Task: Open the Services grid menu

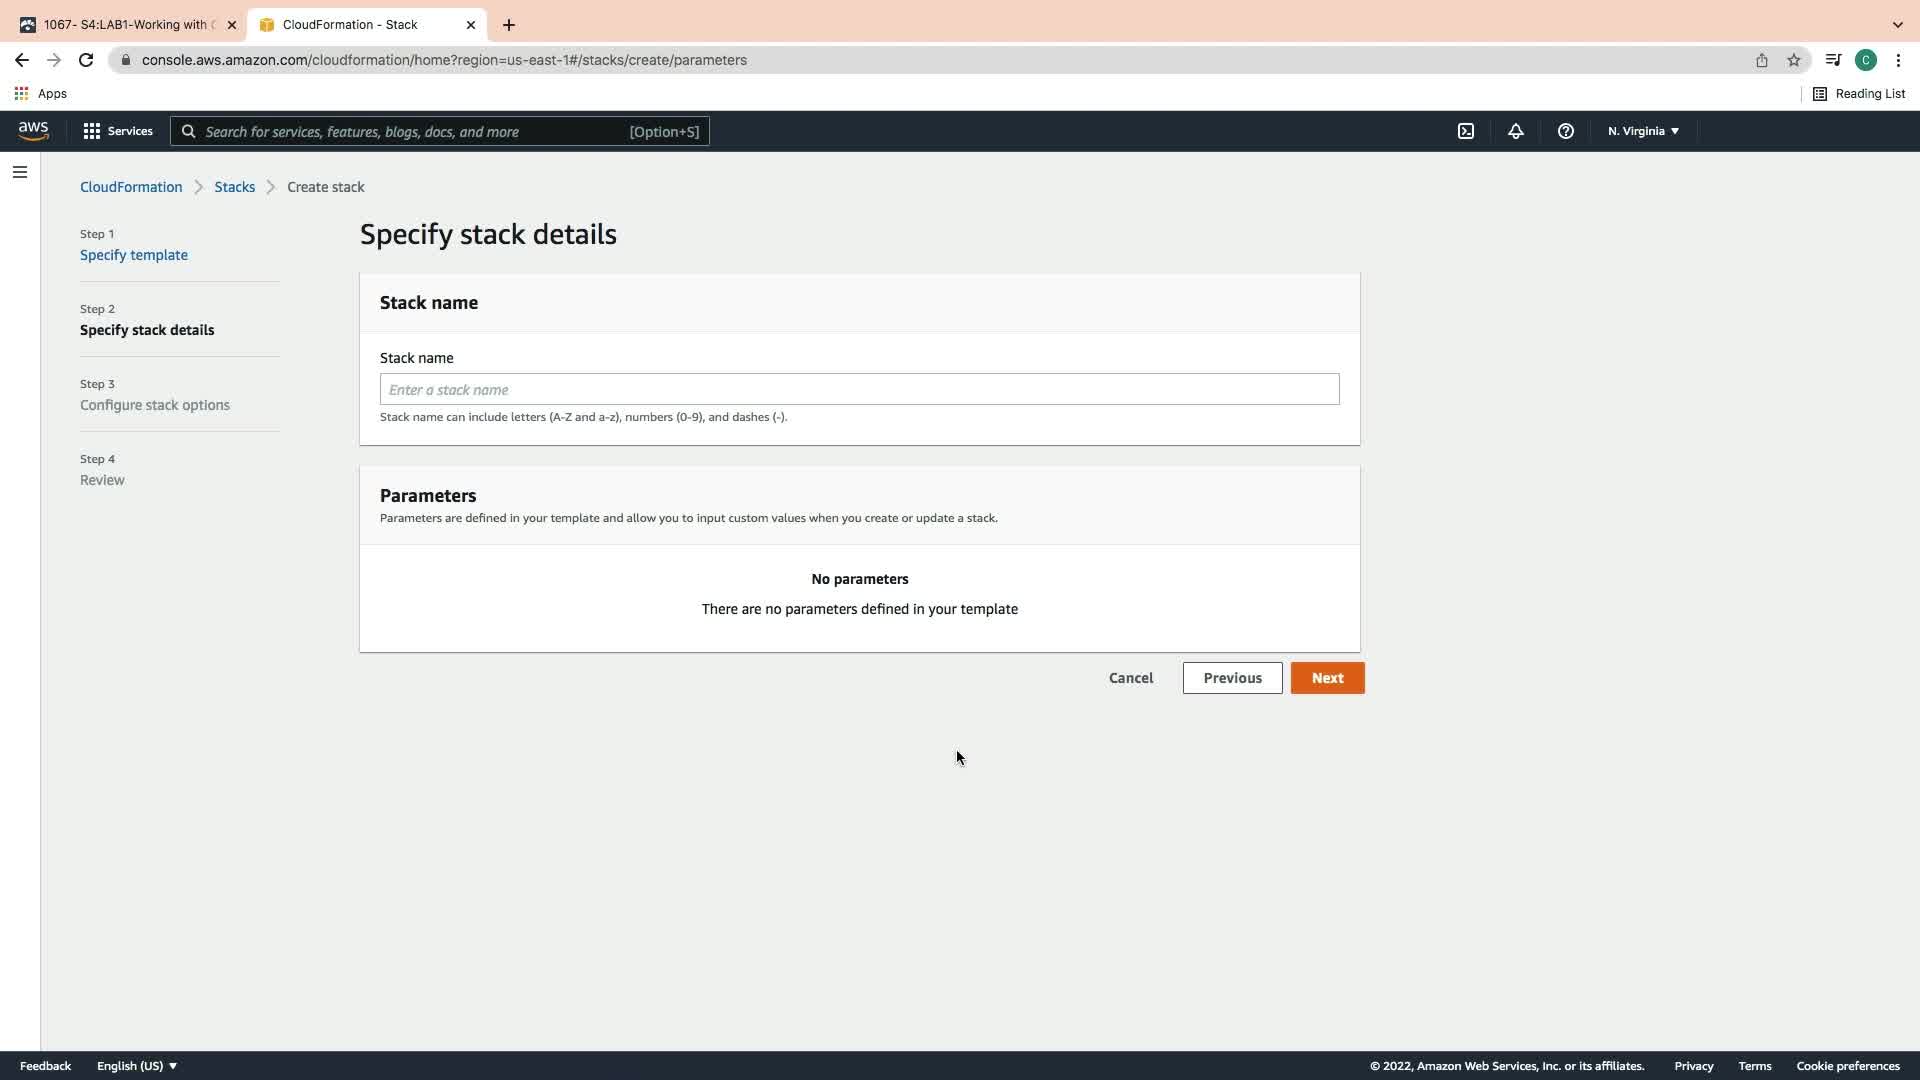Action: tap(118, 131)
